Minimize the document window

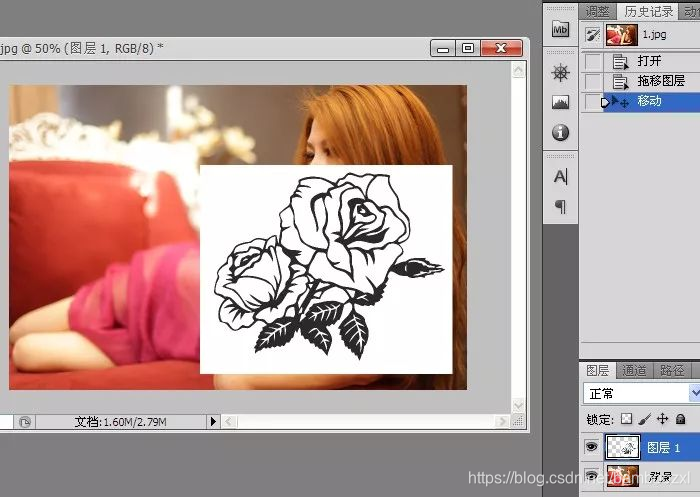coord(443,48)
